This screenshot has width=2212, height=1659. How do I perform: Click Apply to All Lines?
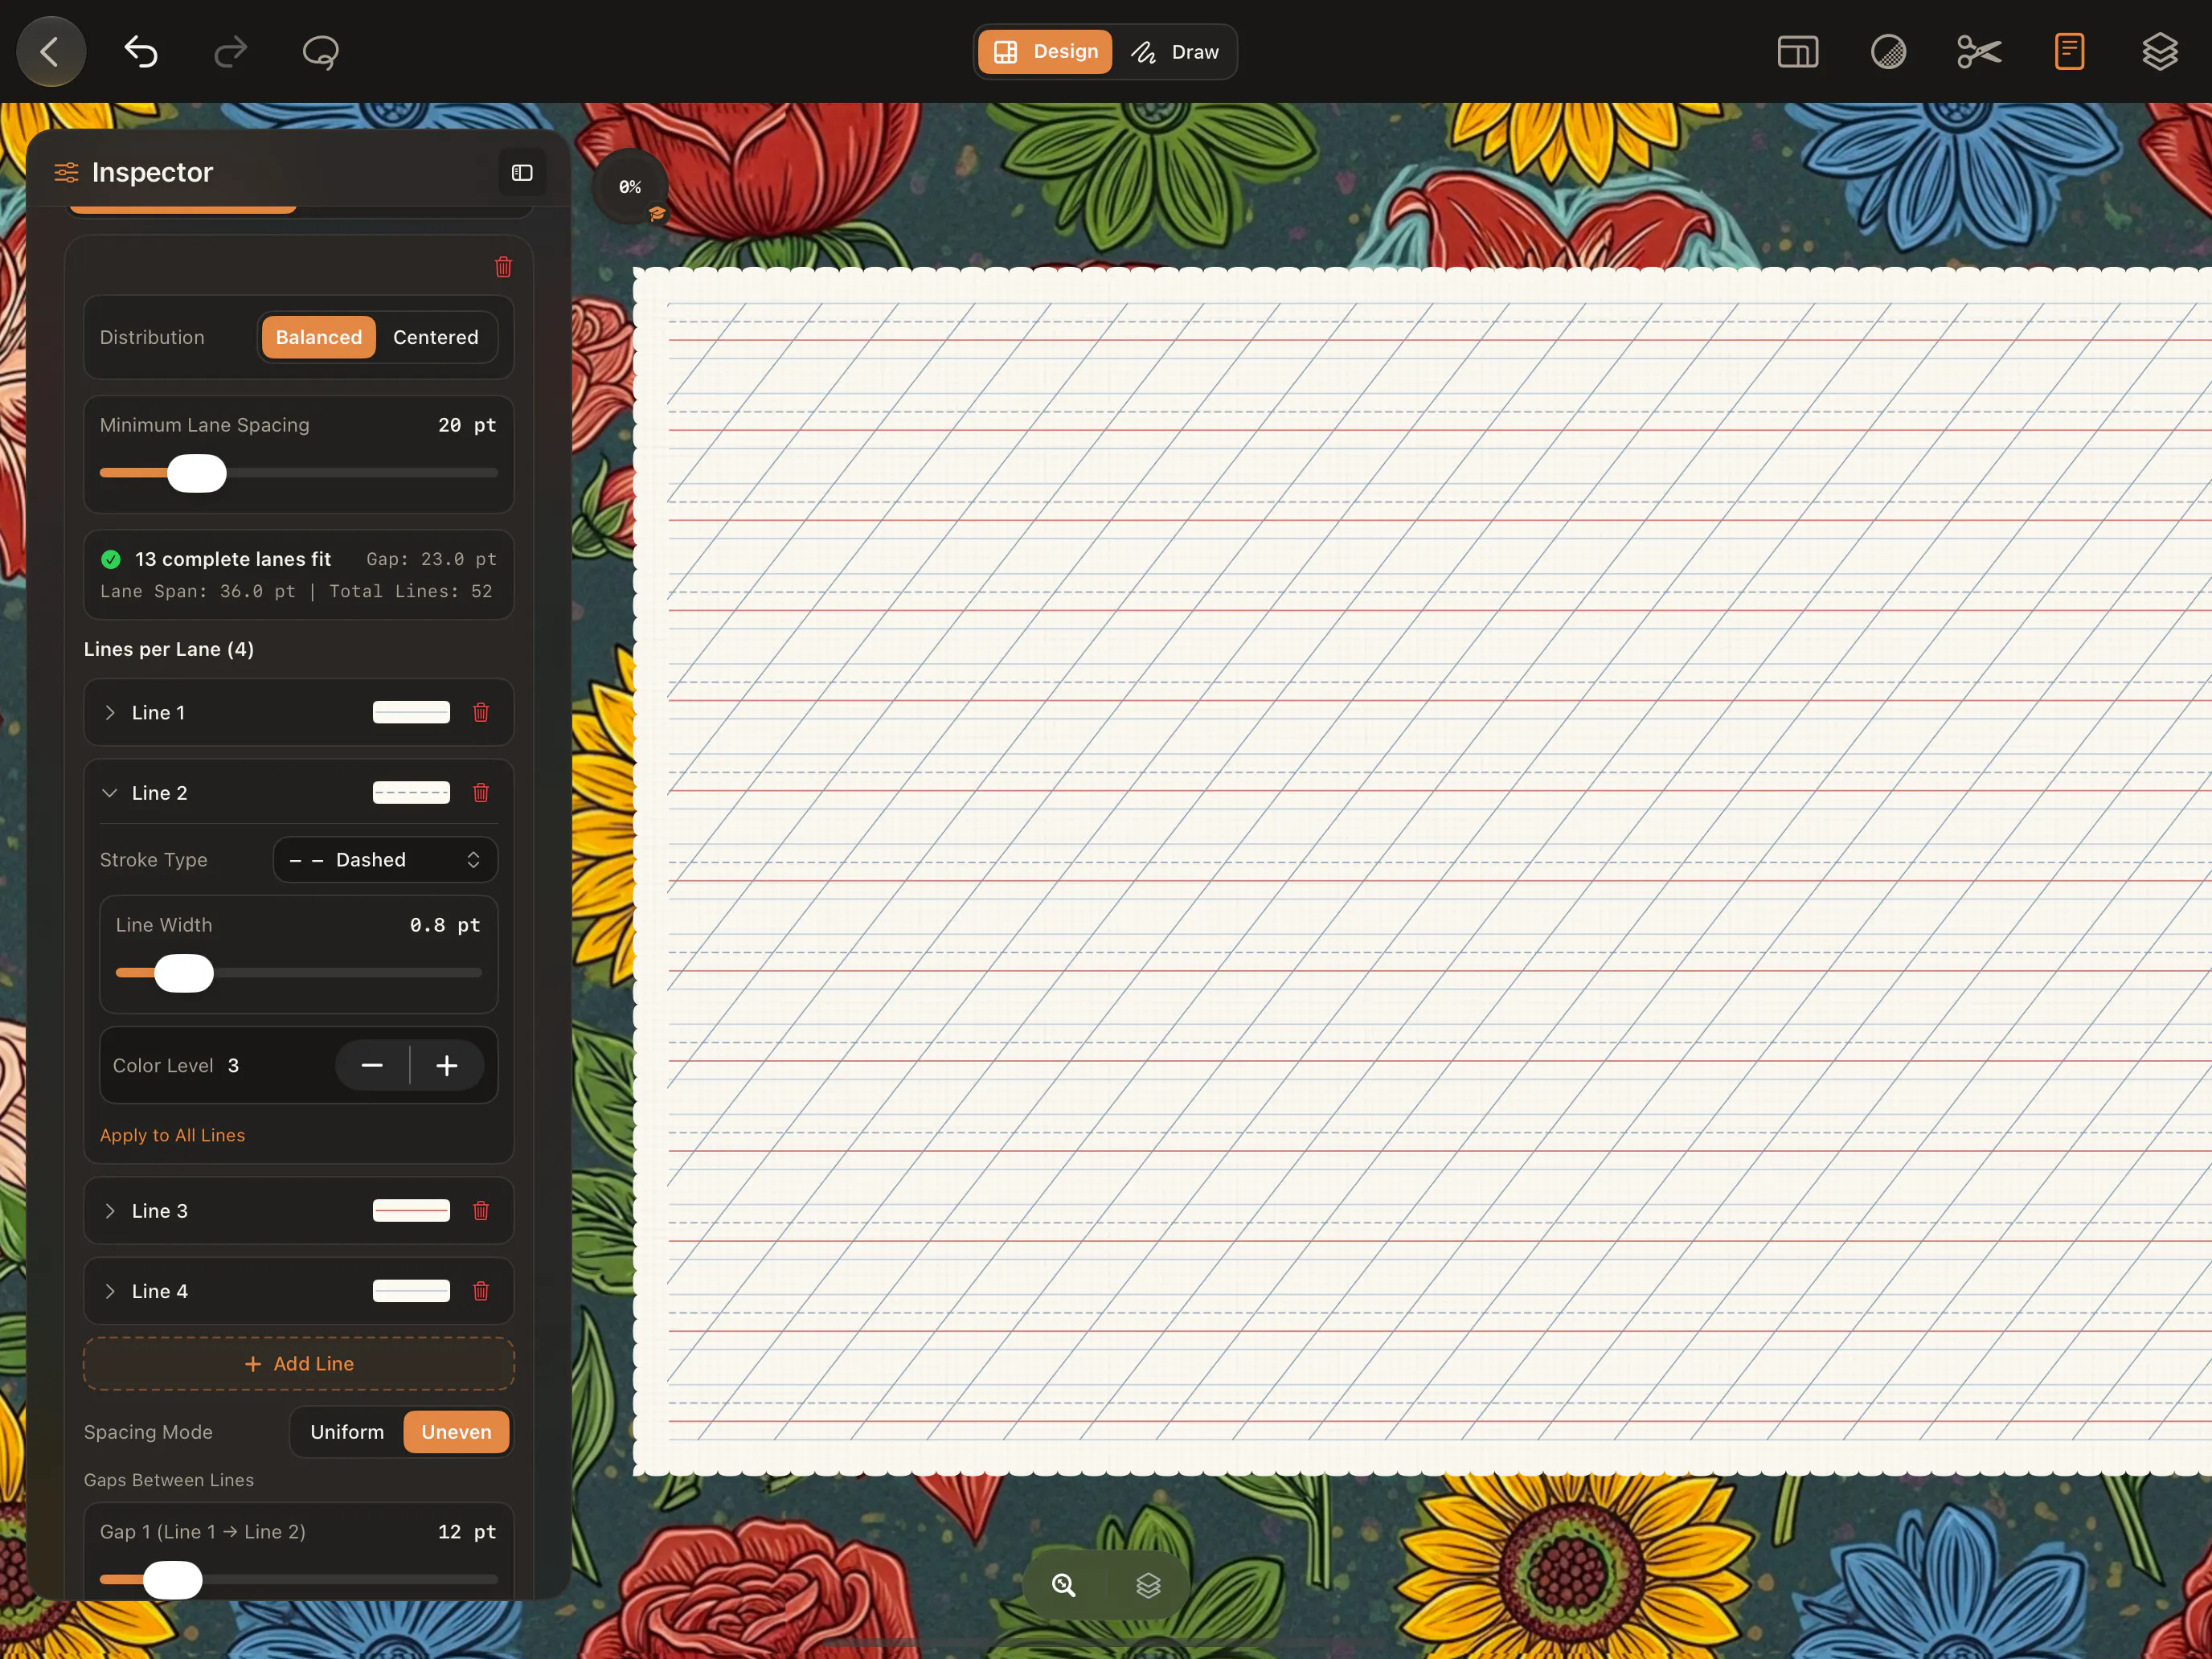pyautogui.click(x=172, y=1135)
